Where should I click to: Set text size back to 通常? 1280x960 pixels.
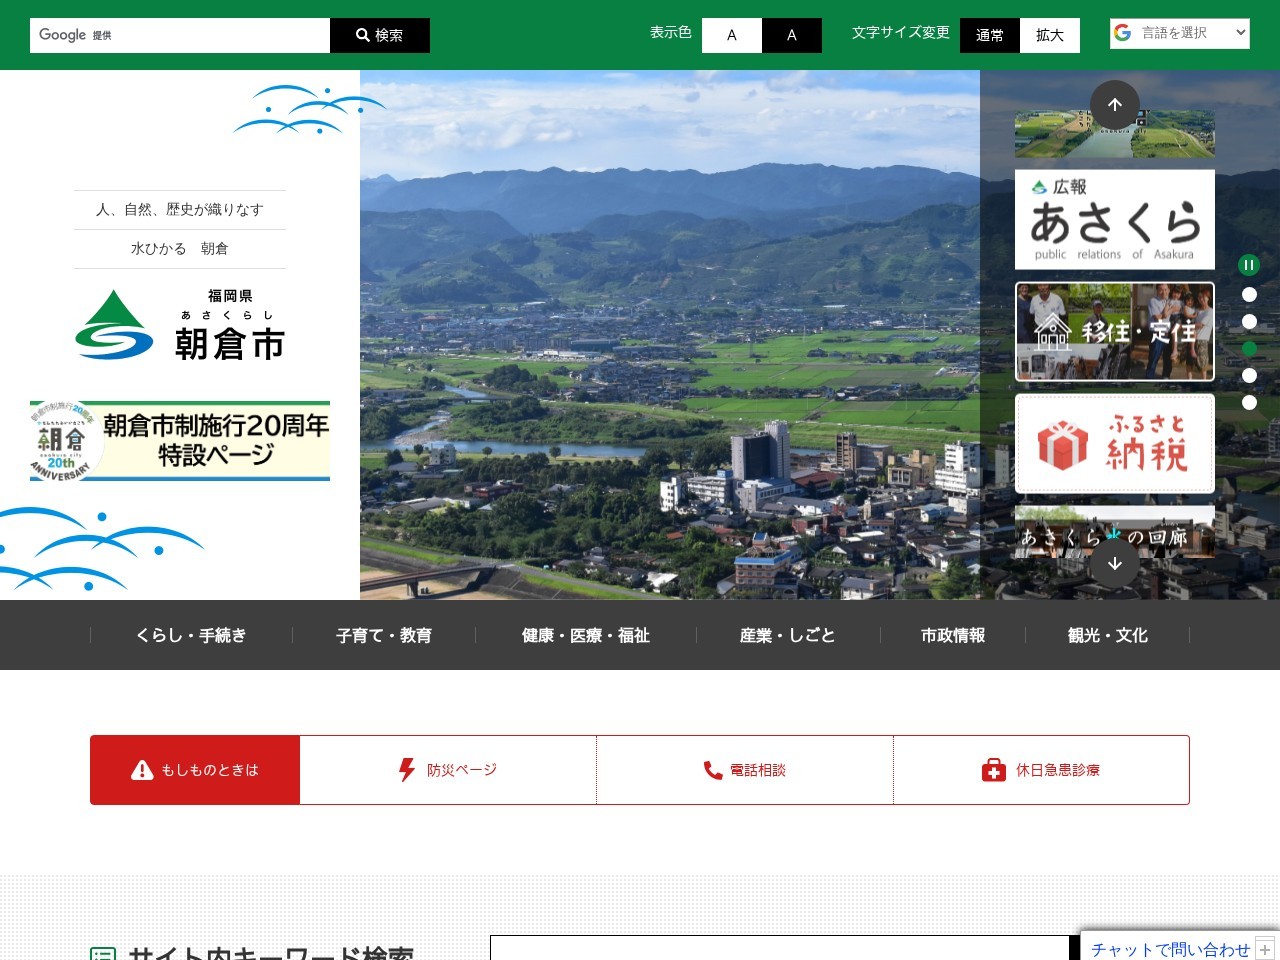[x=990, y=35]
